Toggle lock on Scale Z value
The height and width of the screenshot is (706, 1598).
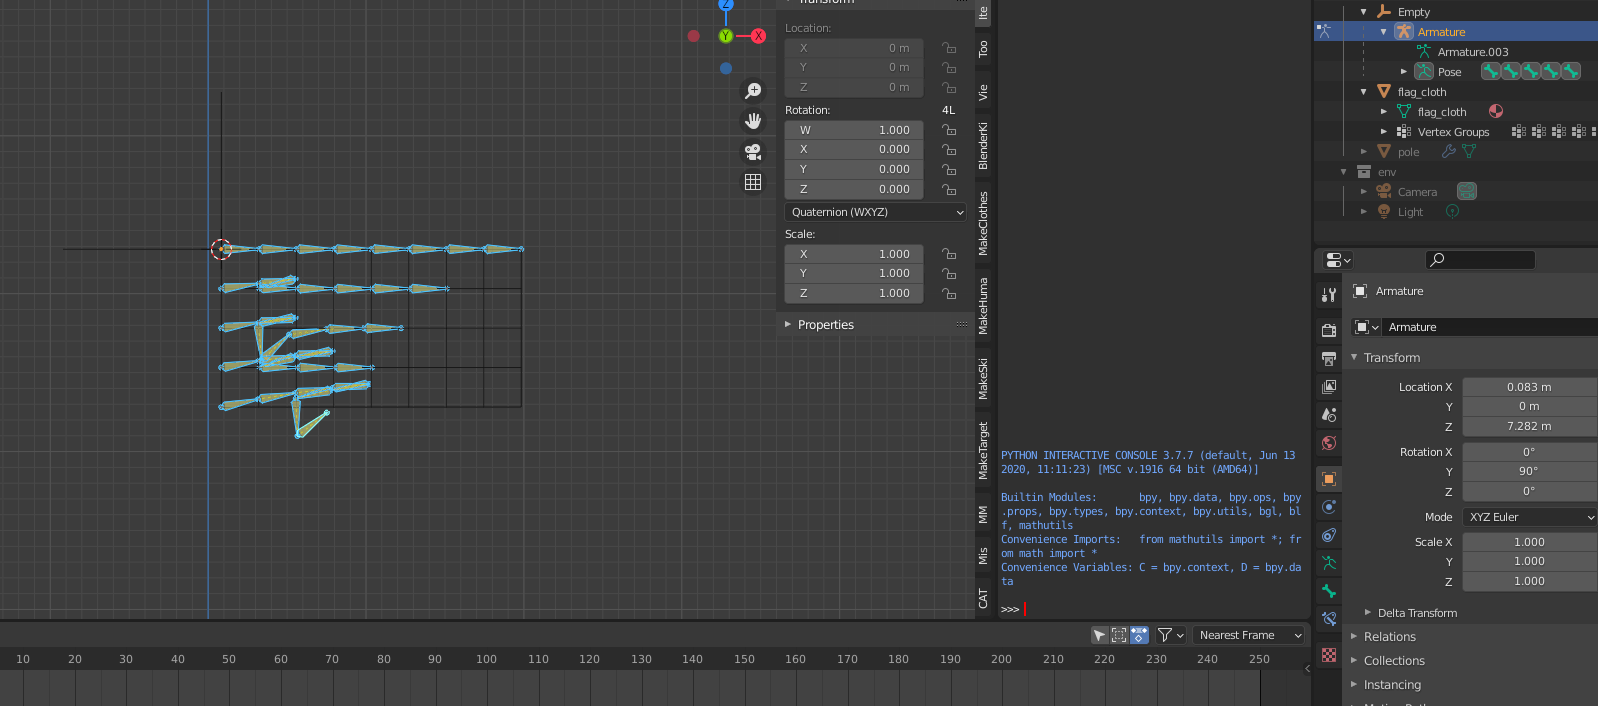pyautogui.click(x=949, y=293)
